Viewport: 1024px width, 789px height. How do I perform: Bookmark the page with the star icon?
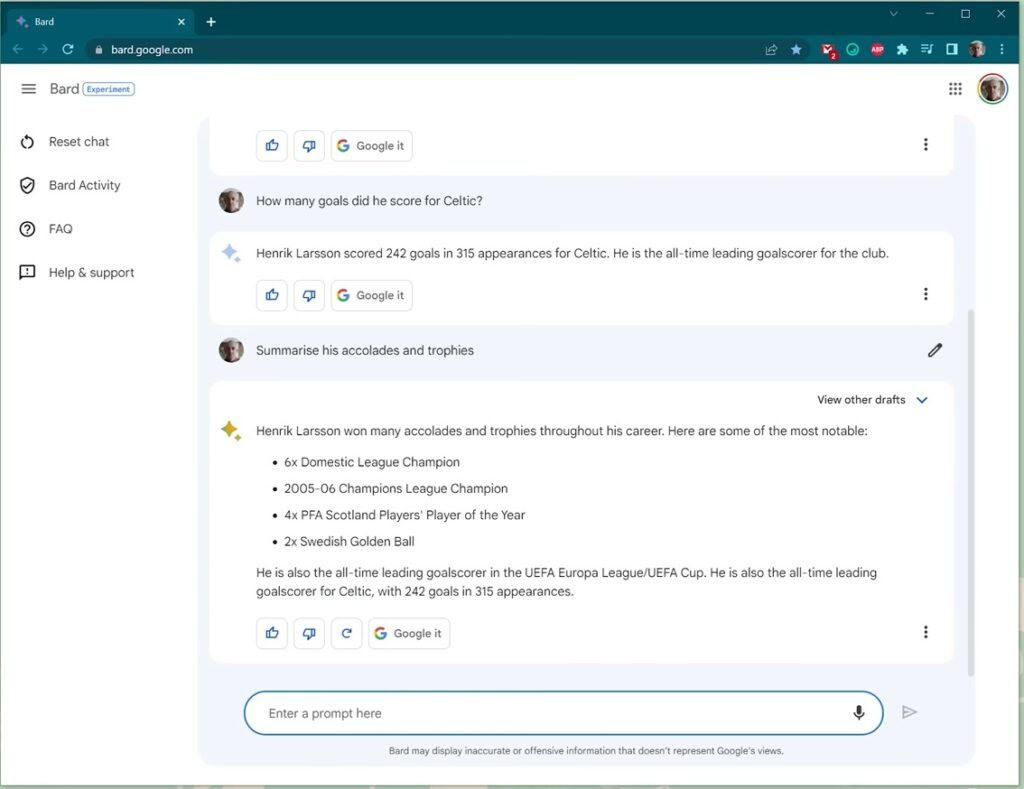click(795, 49)
